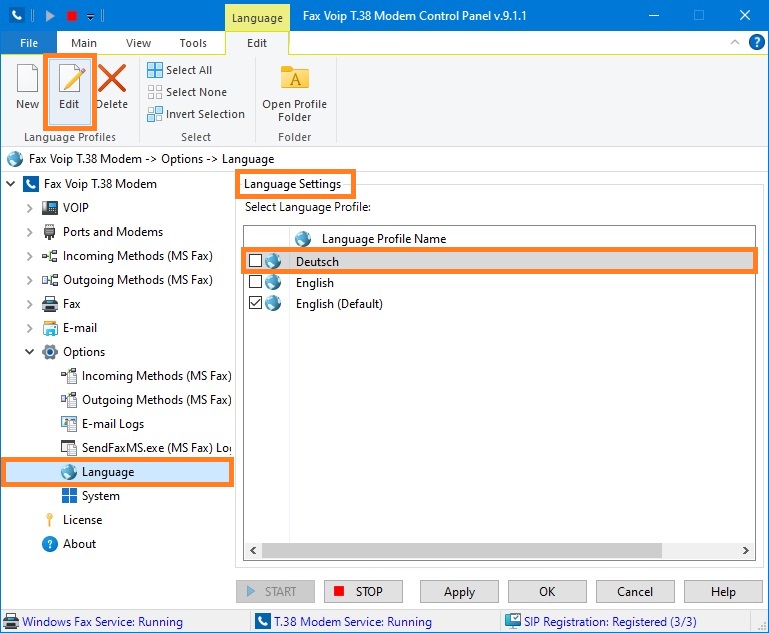The height and width of the screenshot is (633, 769).
Task: Select the E-mail tree item icon
Action: coord(50,328)
